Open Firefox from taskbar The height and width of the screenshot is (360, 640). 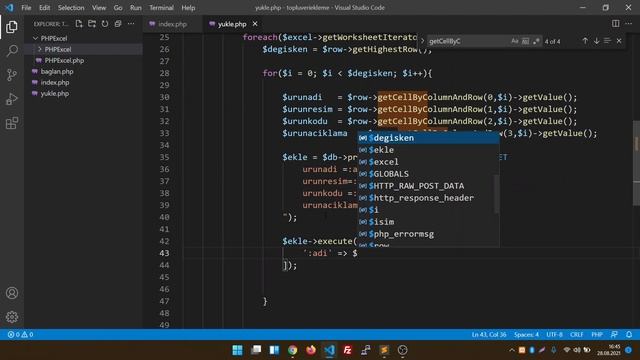[311, 350]
